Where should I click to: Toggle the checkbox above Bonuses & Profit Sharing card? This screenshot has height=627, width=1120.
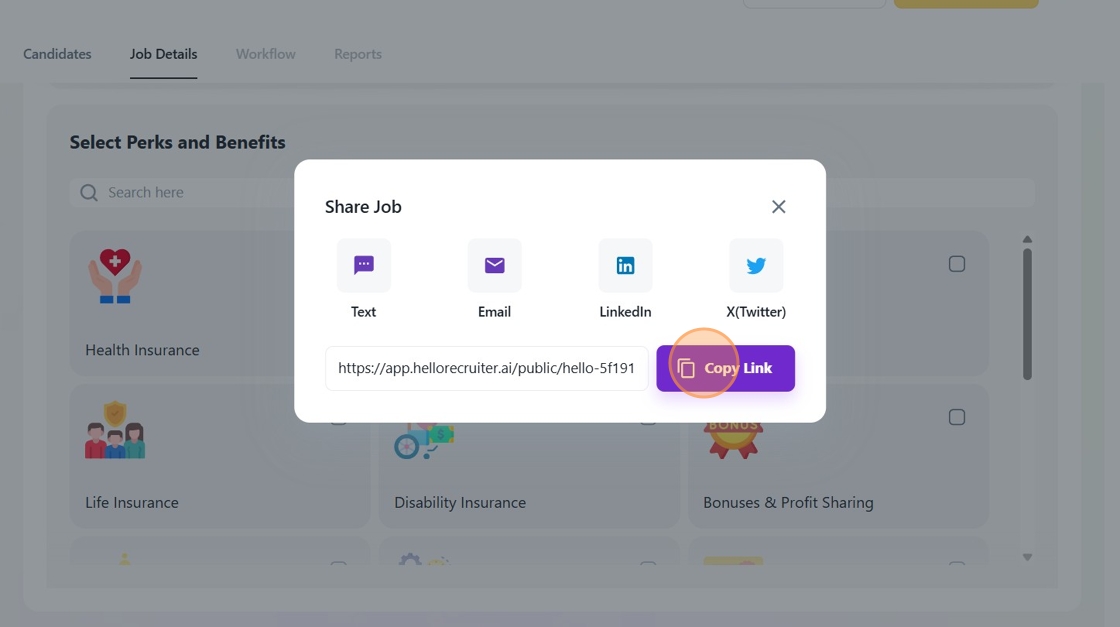[957, 264]
